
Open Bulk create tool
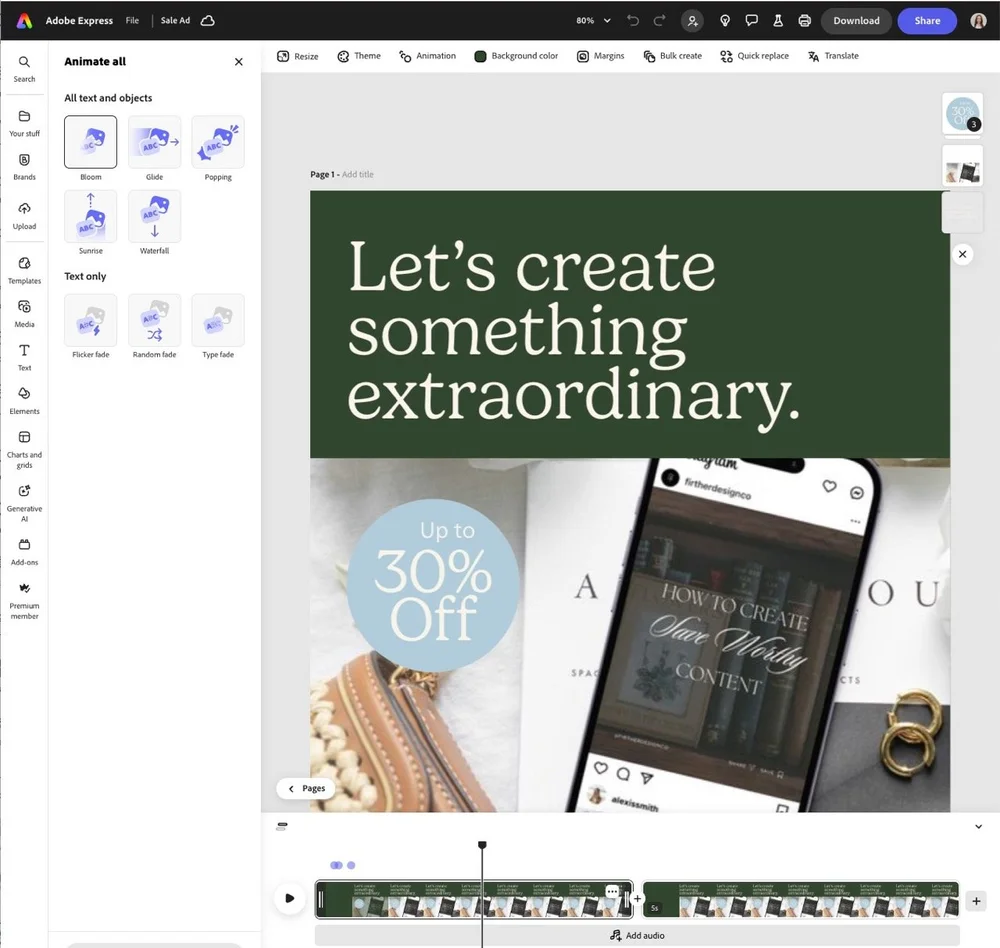point(672,56)
